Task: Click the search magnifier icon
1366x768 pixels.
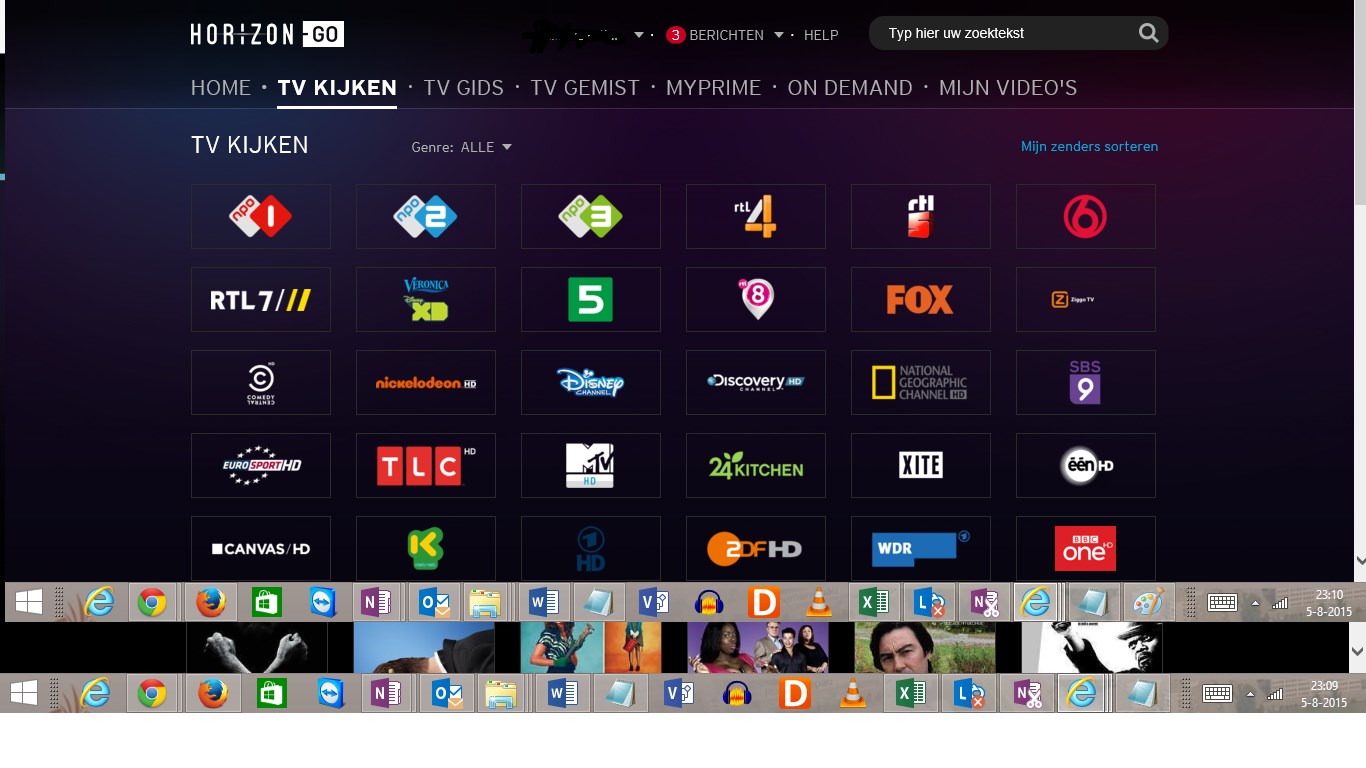Action: 1147,32
